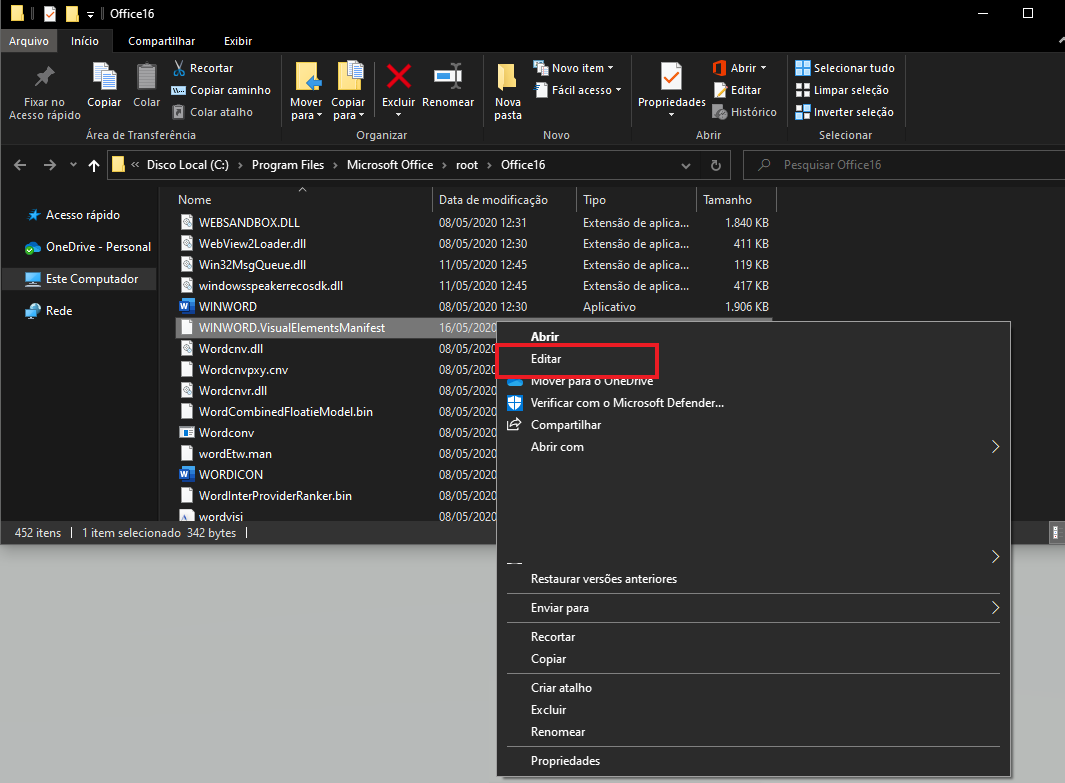Click the WINWORD application icon

pyautogui.click(x=186, y=306)
